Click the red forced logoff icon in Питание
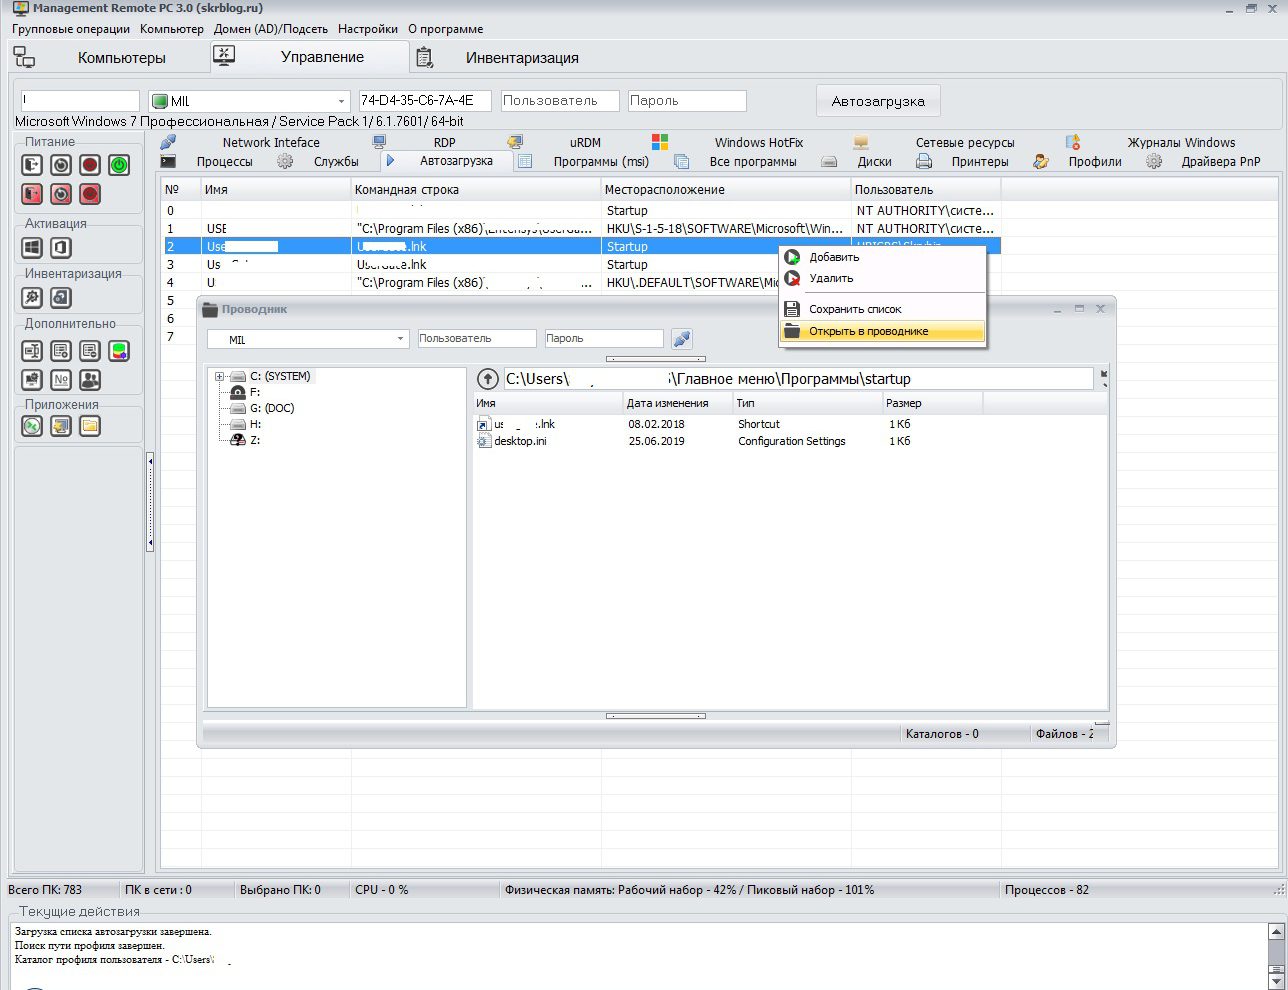 [x=32, y=194]
